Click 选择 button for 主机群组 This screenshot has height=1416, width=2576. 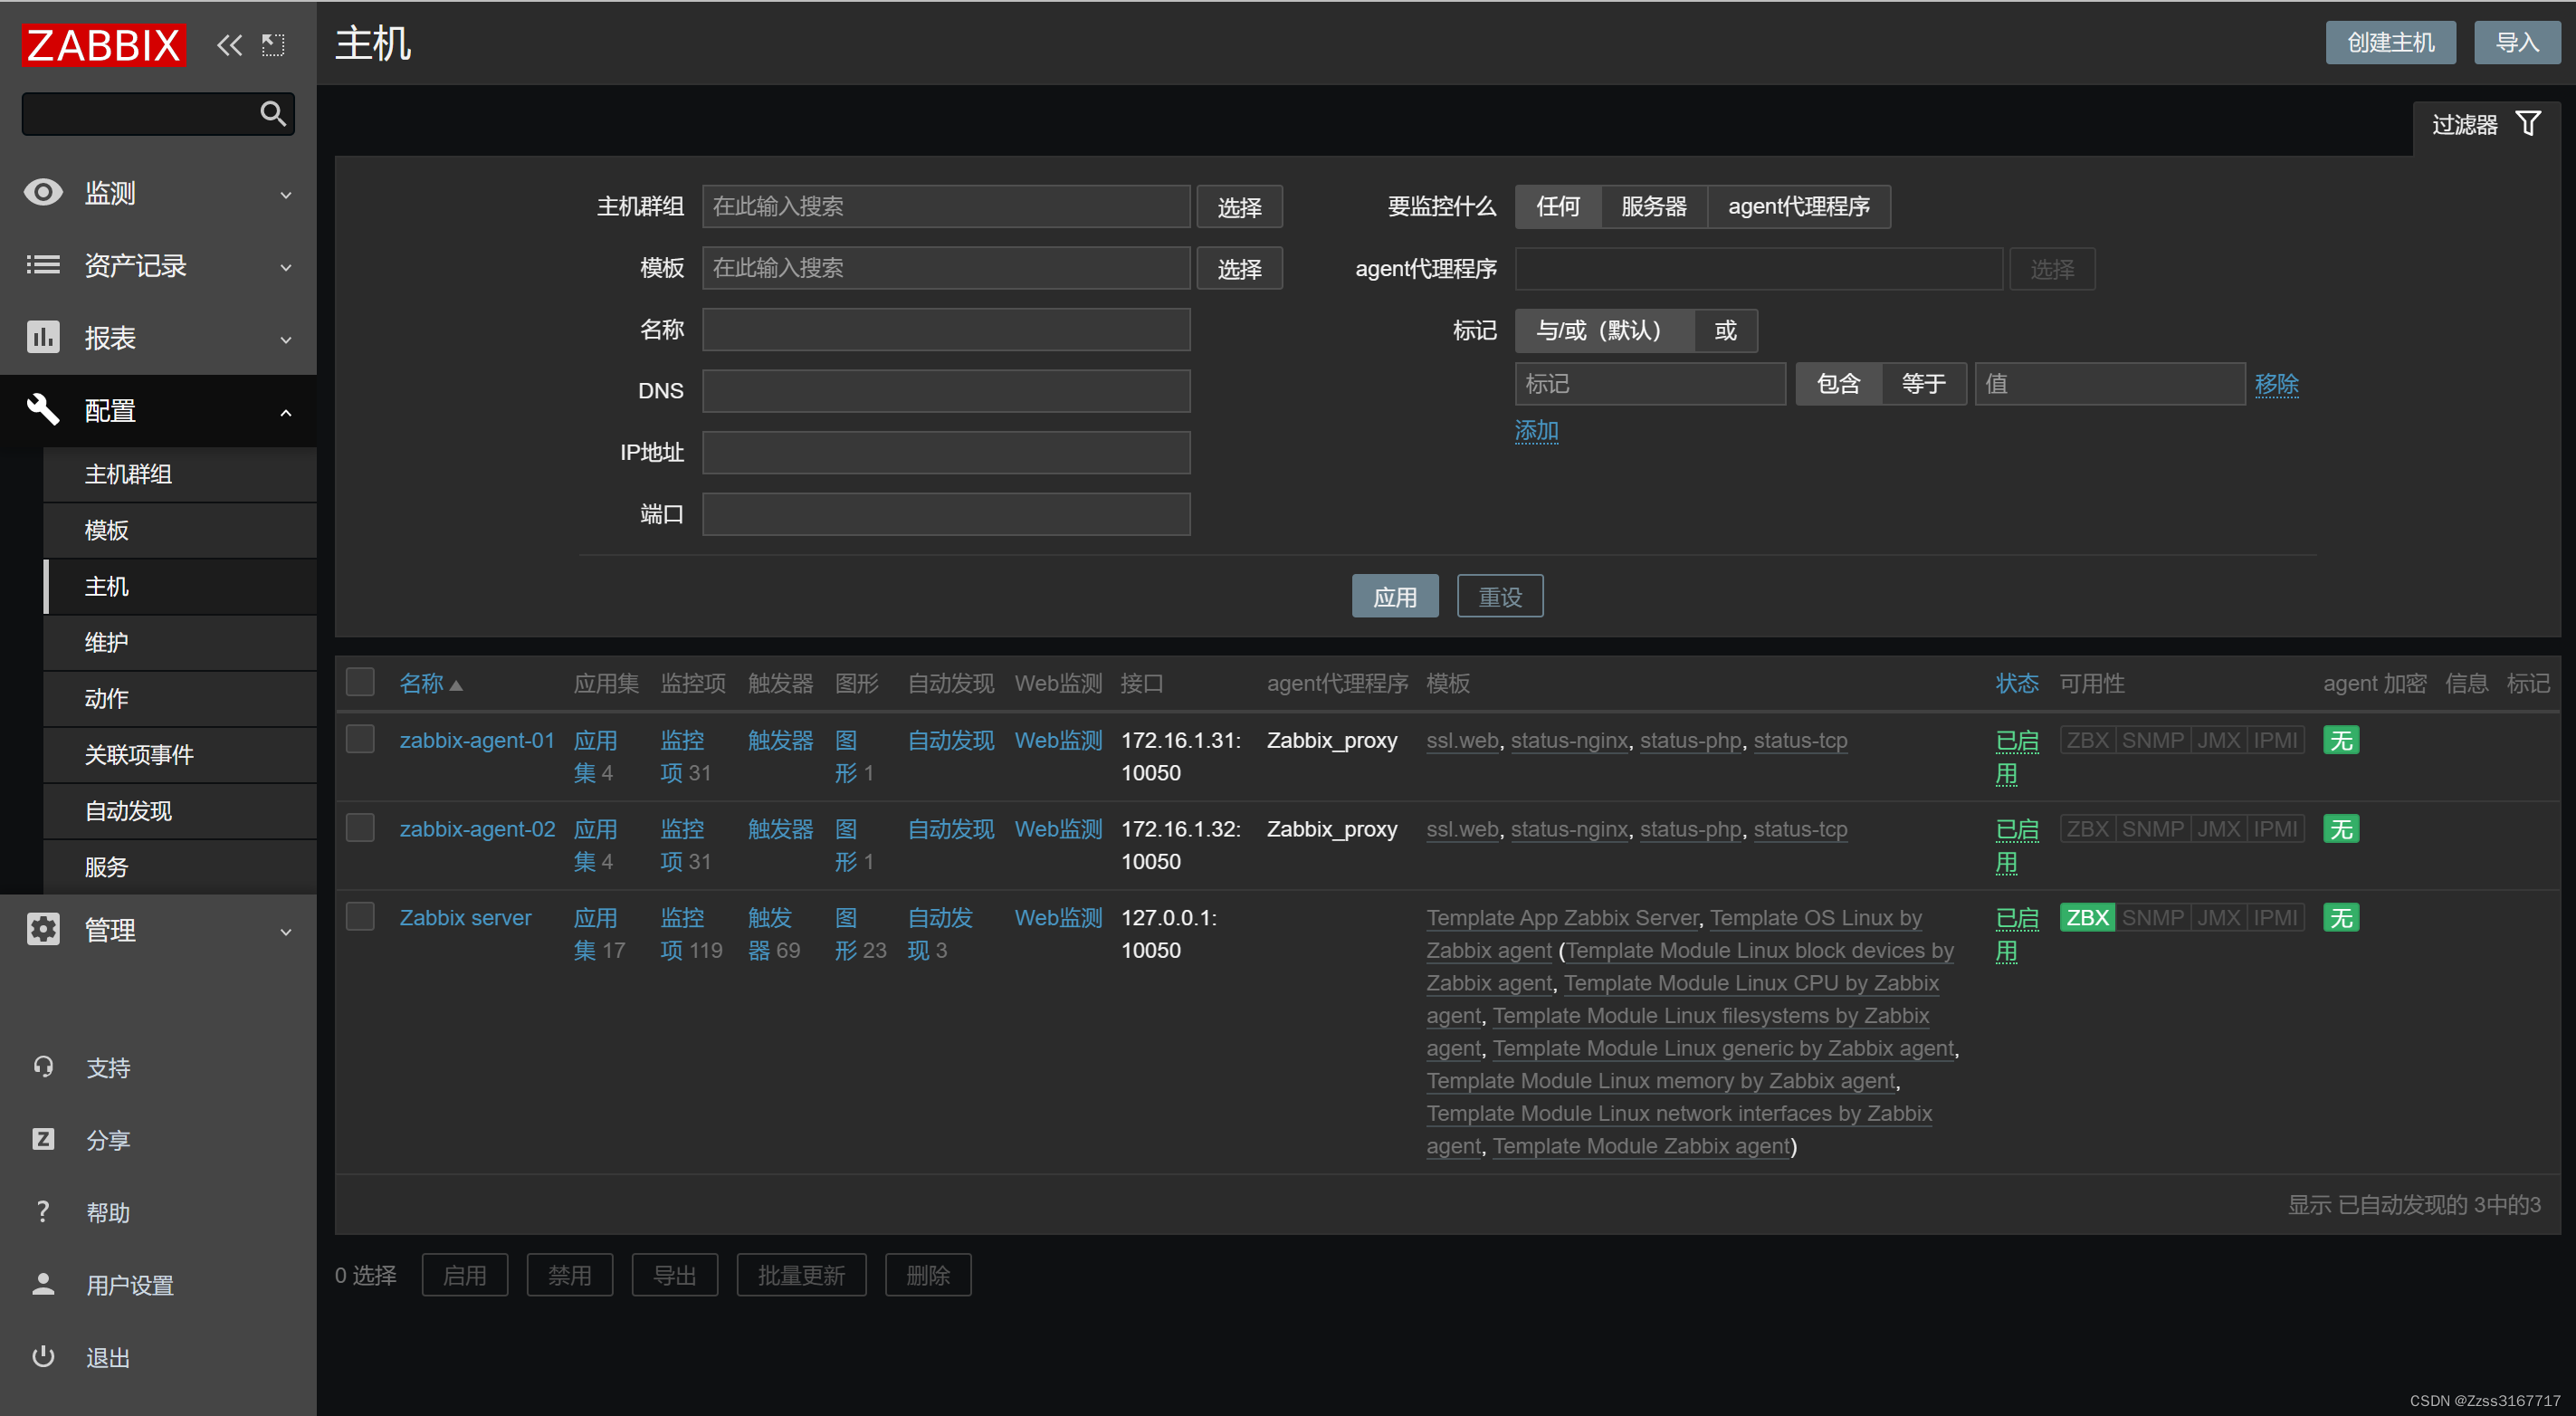point(1239,207)
